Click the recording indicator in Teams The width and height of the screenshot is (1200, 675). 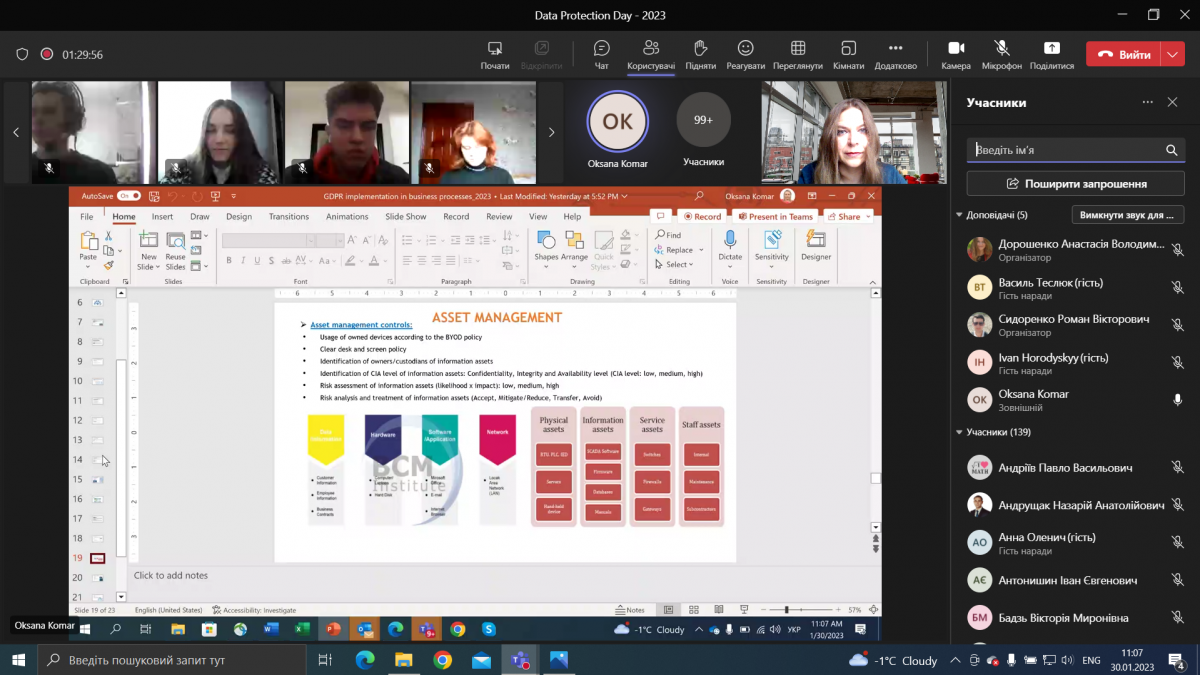click(46, 55)
